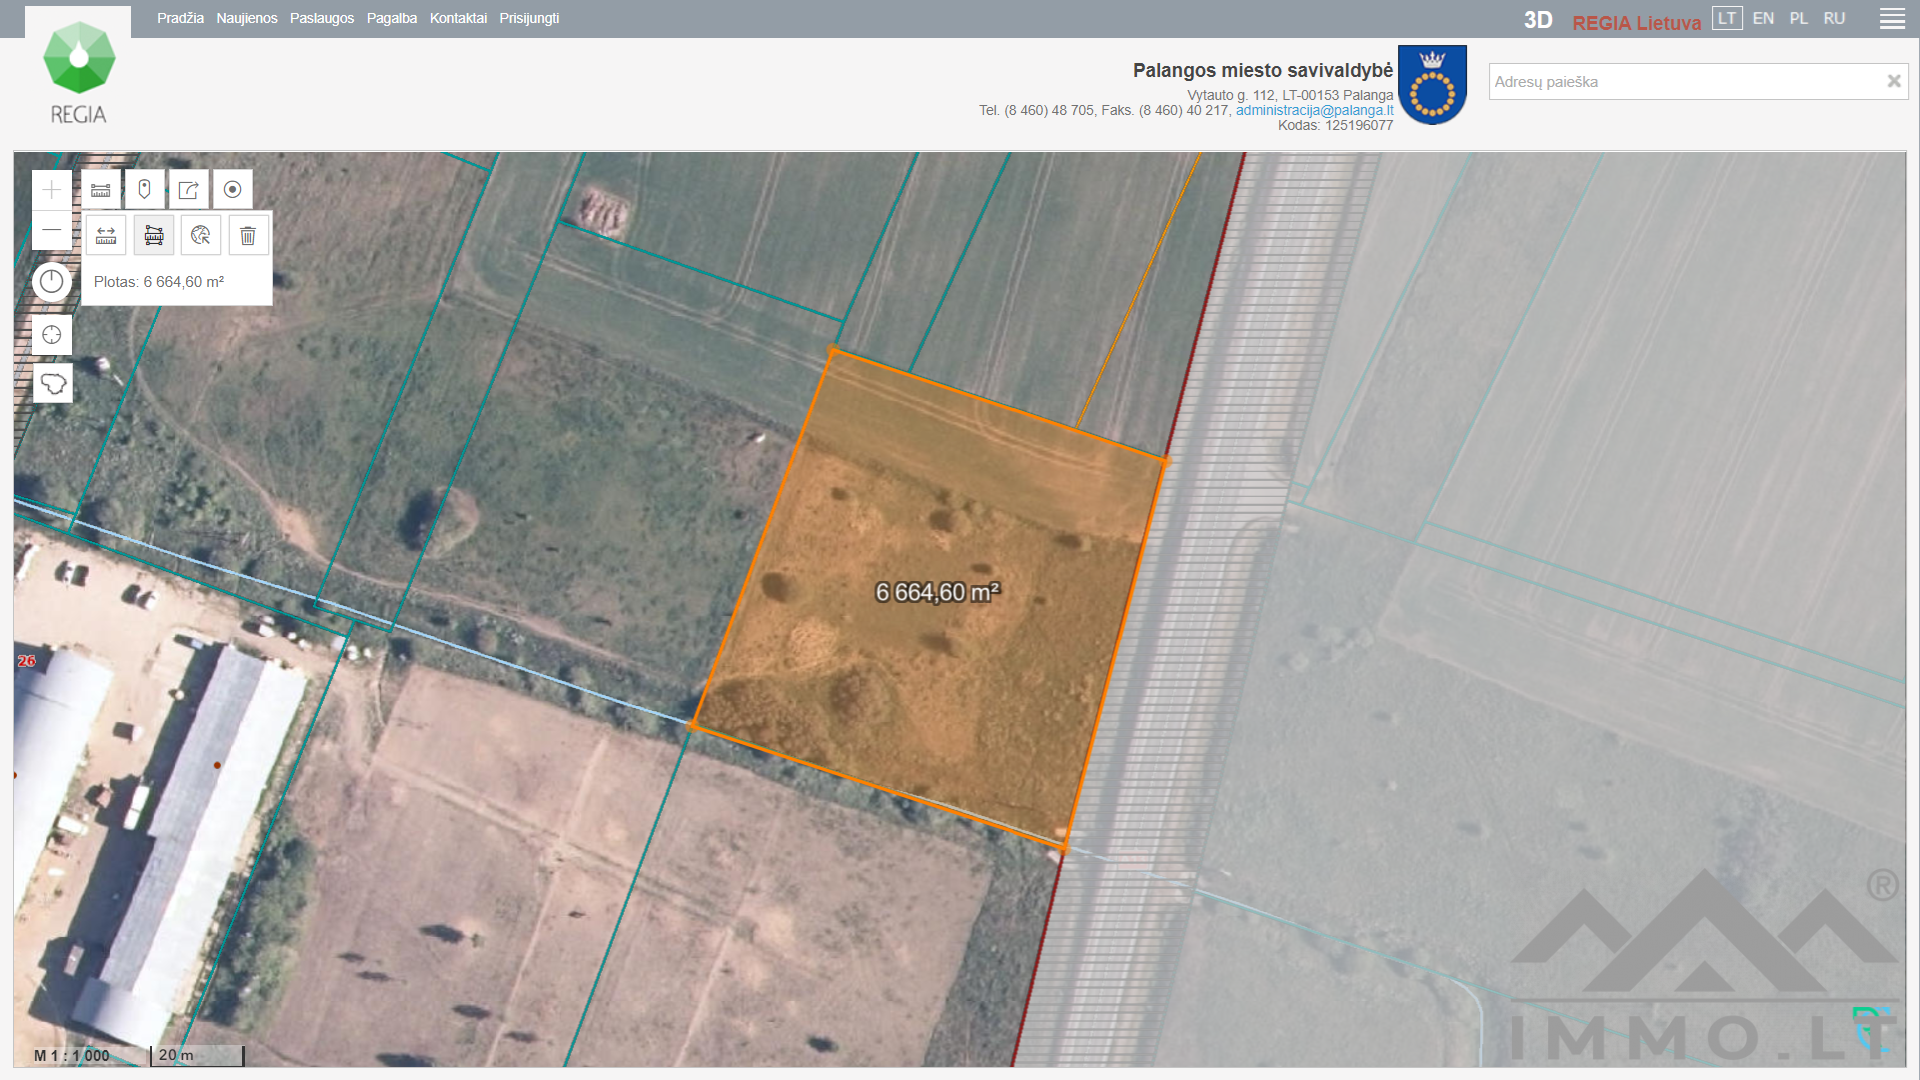Screen dimensions: 1920x1080
Task: Click Kodas: 125196077 text
Action: (1335, 125)
